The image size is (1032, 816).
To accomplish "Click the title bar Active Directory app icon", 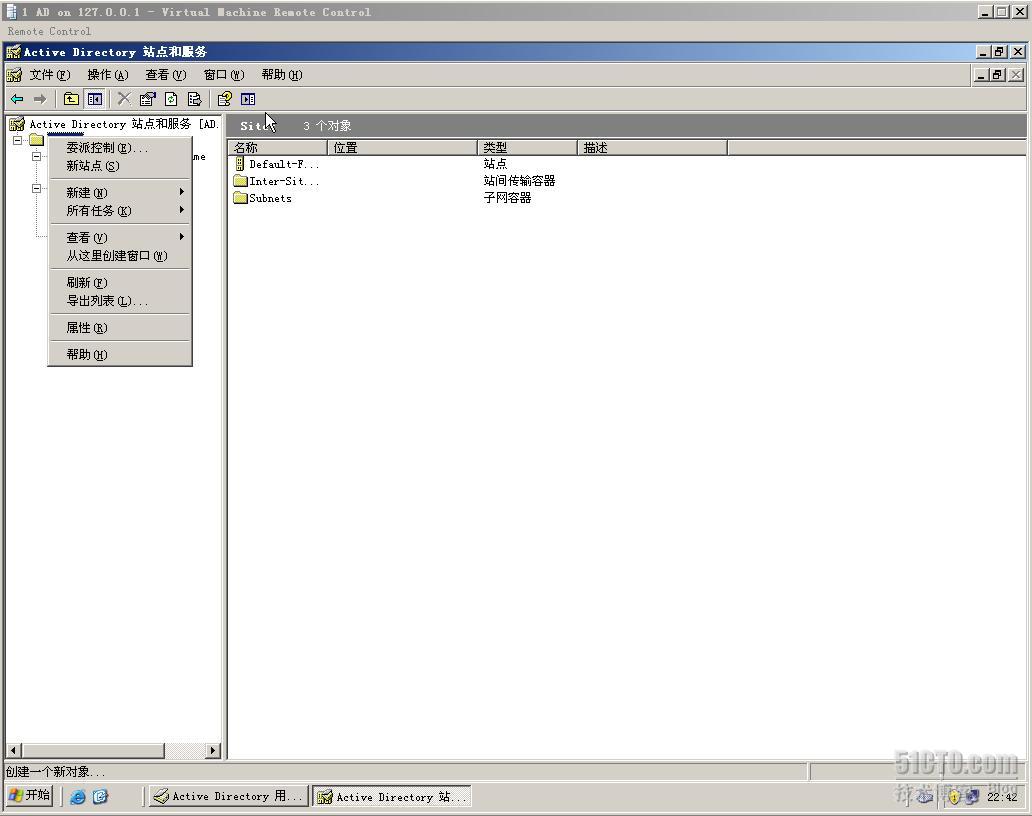I will [x=14, y=52].
